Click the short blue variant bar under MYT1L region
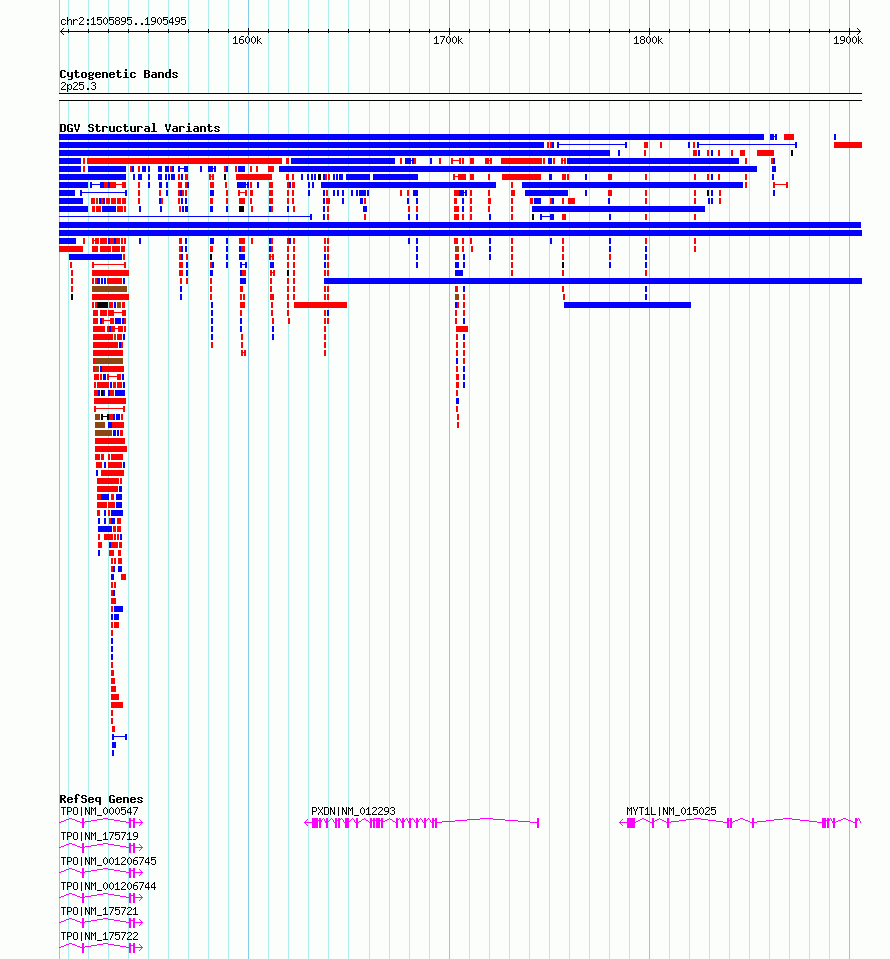Viewport: 890px width, 959px height. coord(627,305)
